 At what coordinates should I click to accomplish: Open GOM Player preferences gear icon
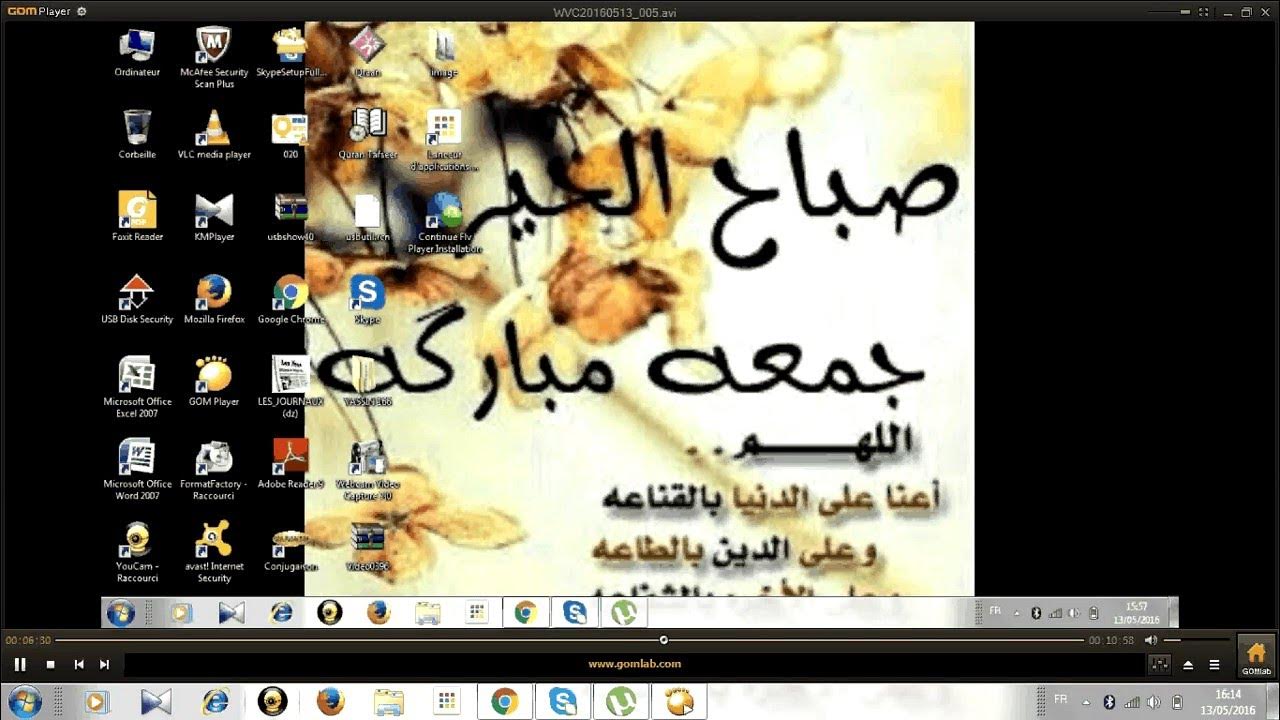pos(81,12)
